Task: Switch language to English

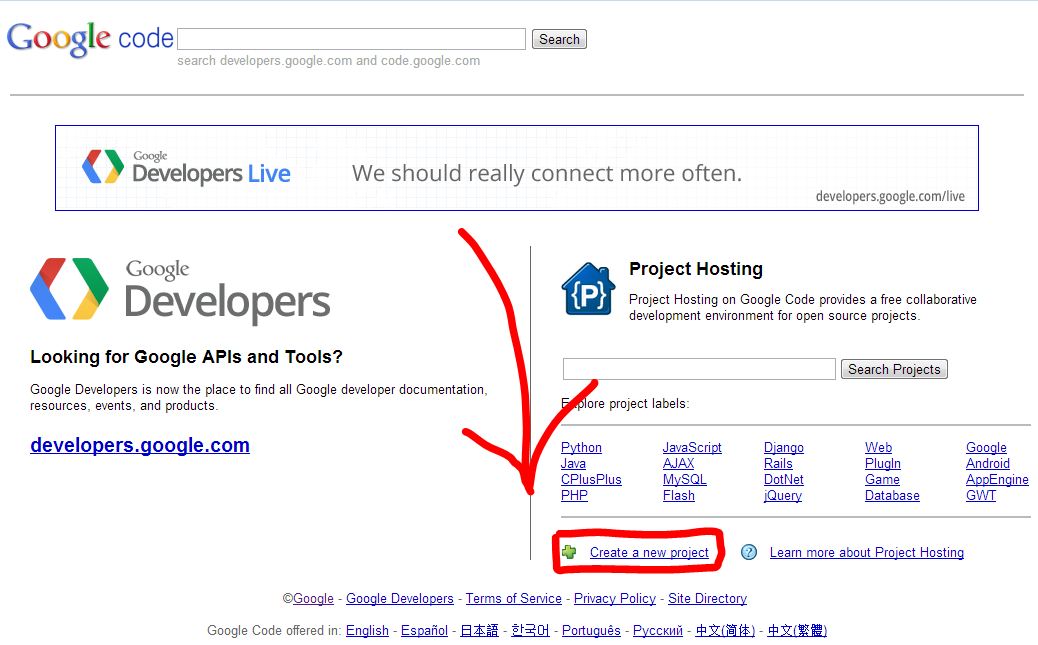Action: coord(367,630)
